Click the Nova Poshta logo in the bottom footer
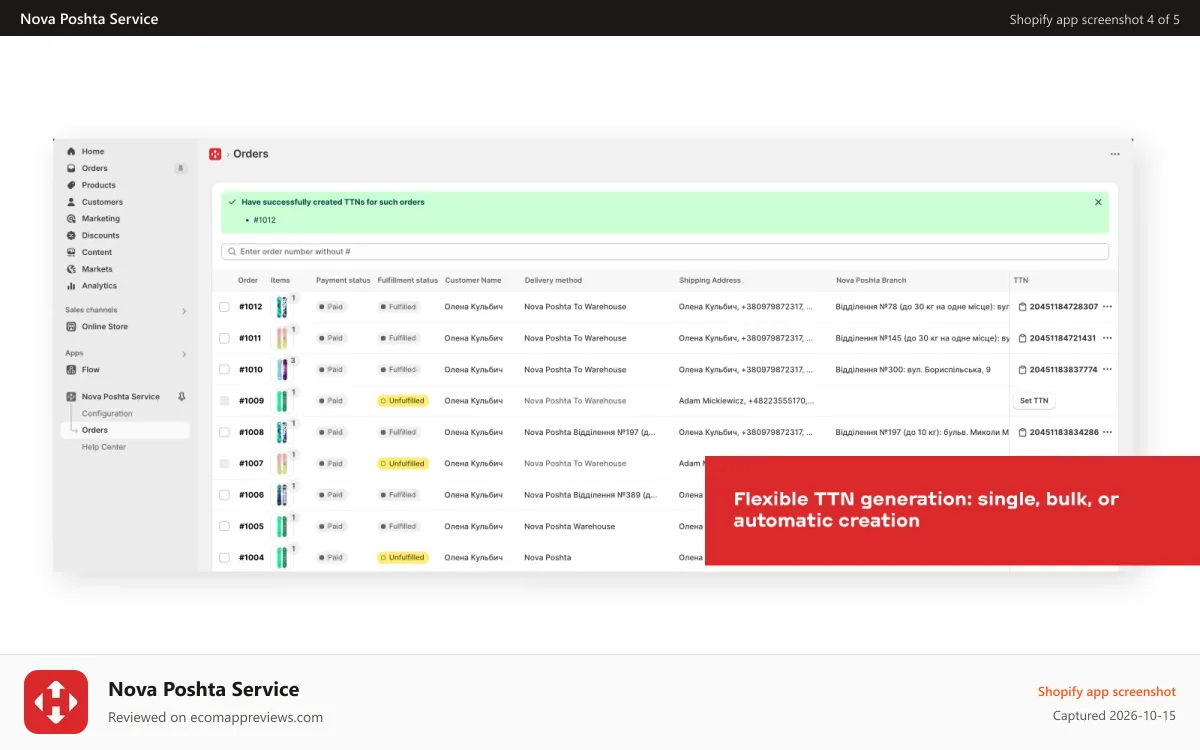Screen dimensions: 1200x750 click(56, 702)
